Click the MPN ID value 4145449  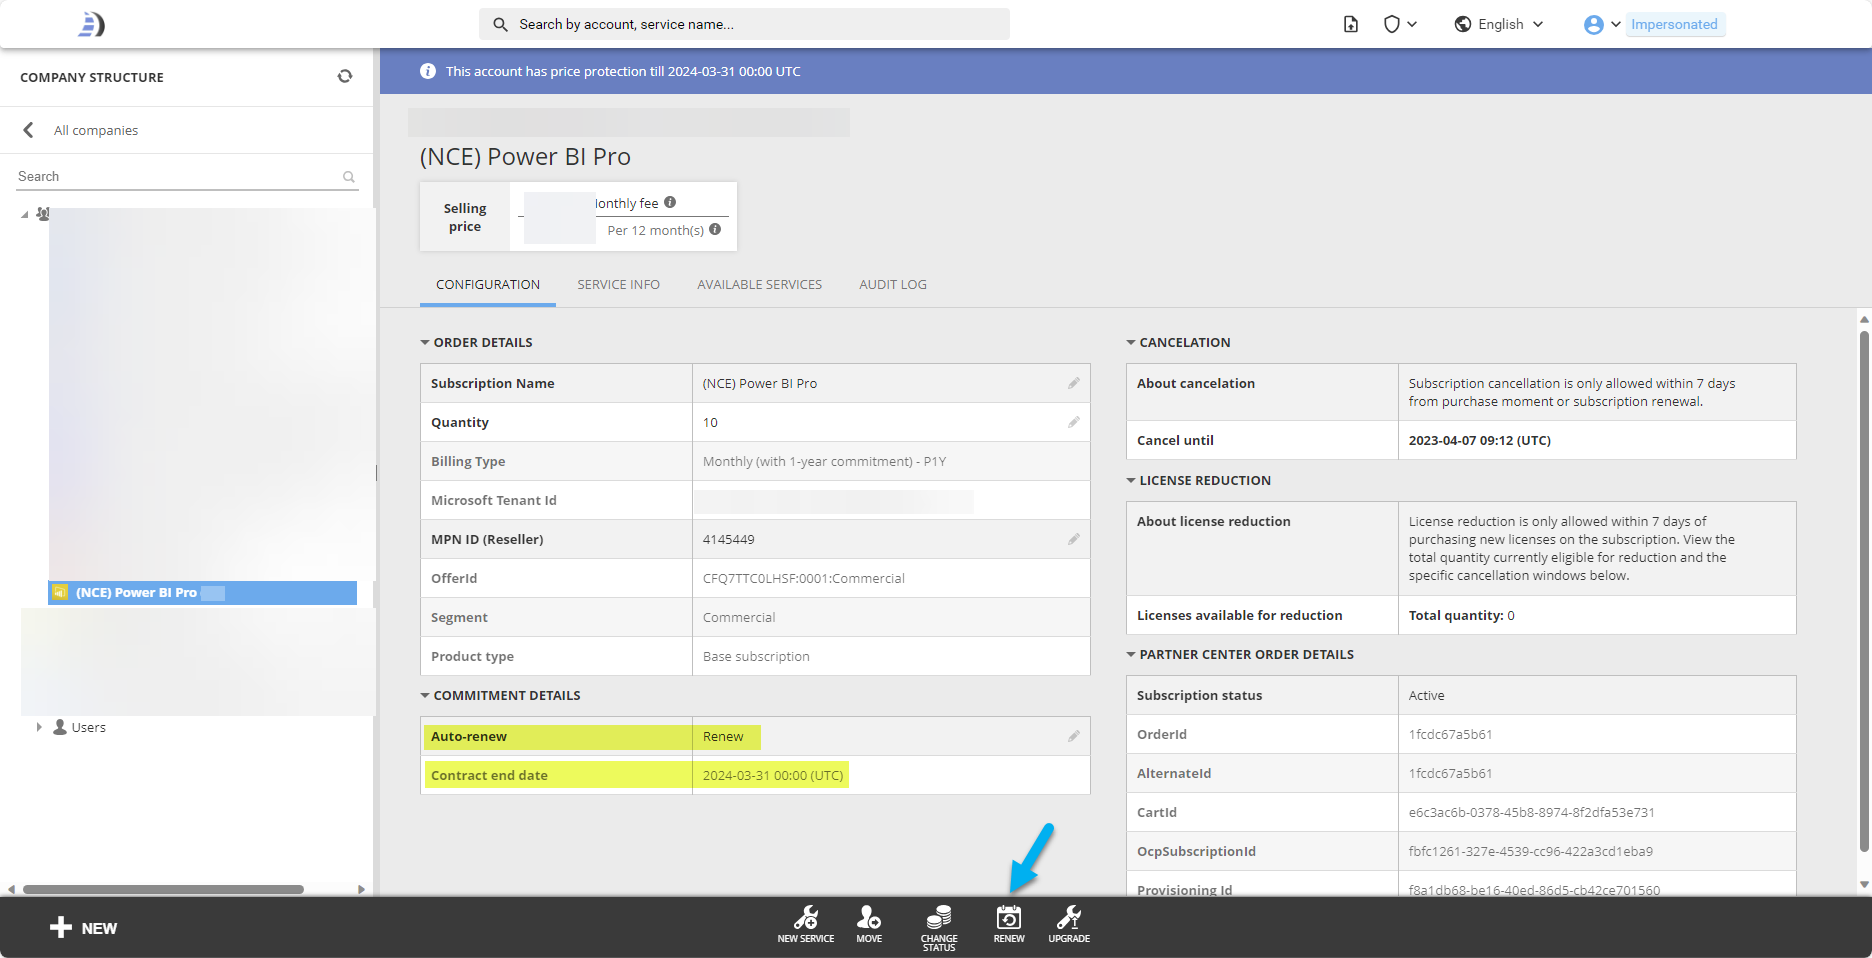(729, 539)
